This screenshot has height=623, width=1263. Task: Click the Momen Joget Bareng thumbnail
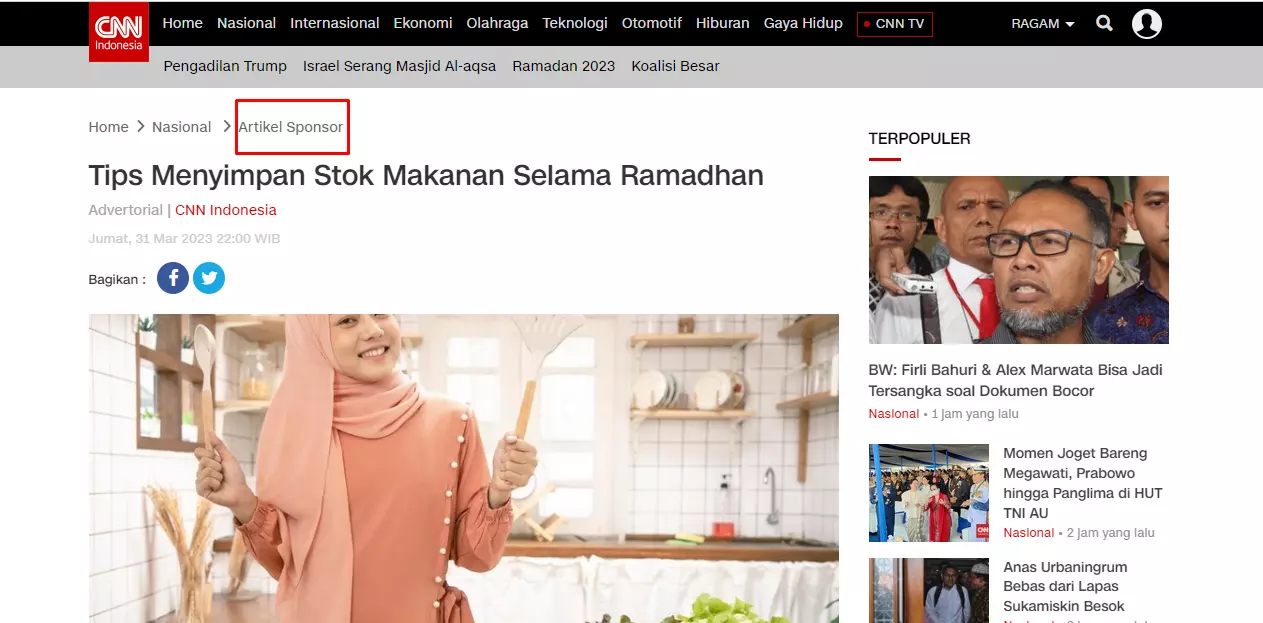(x=928, y=492)
